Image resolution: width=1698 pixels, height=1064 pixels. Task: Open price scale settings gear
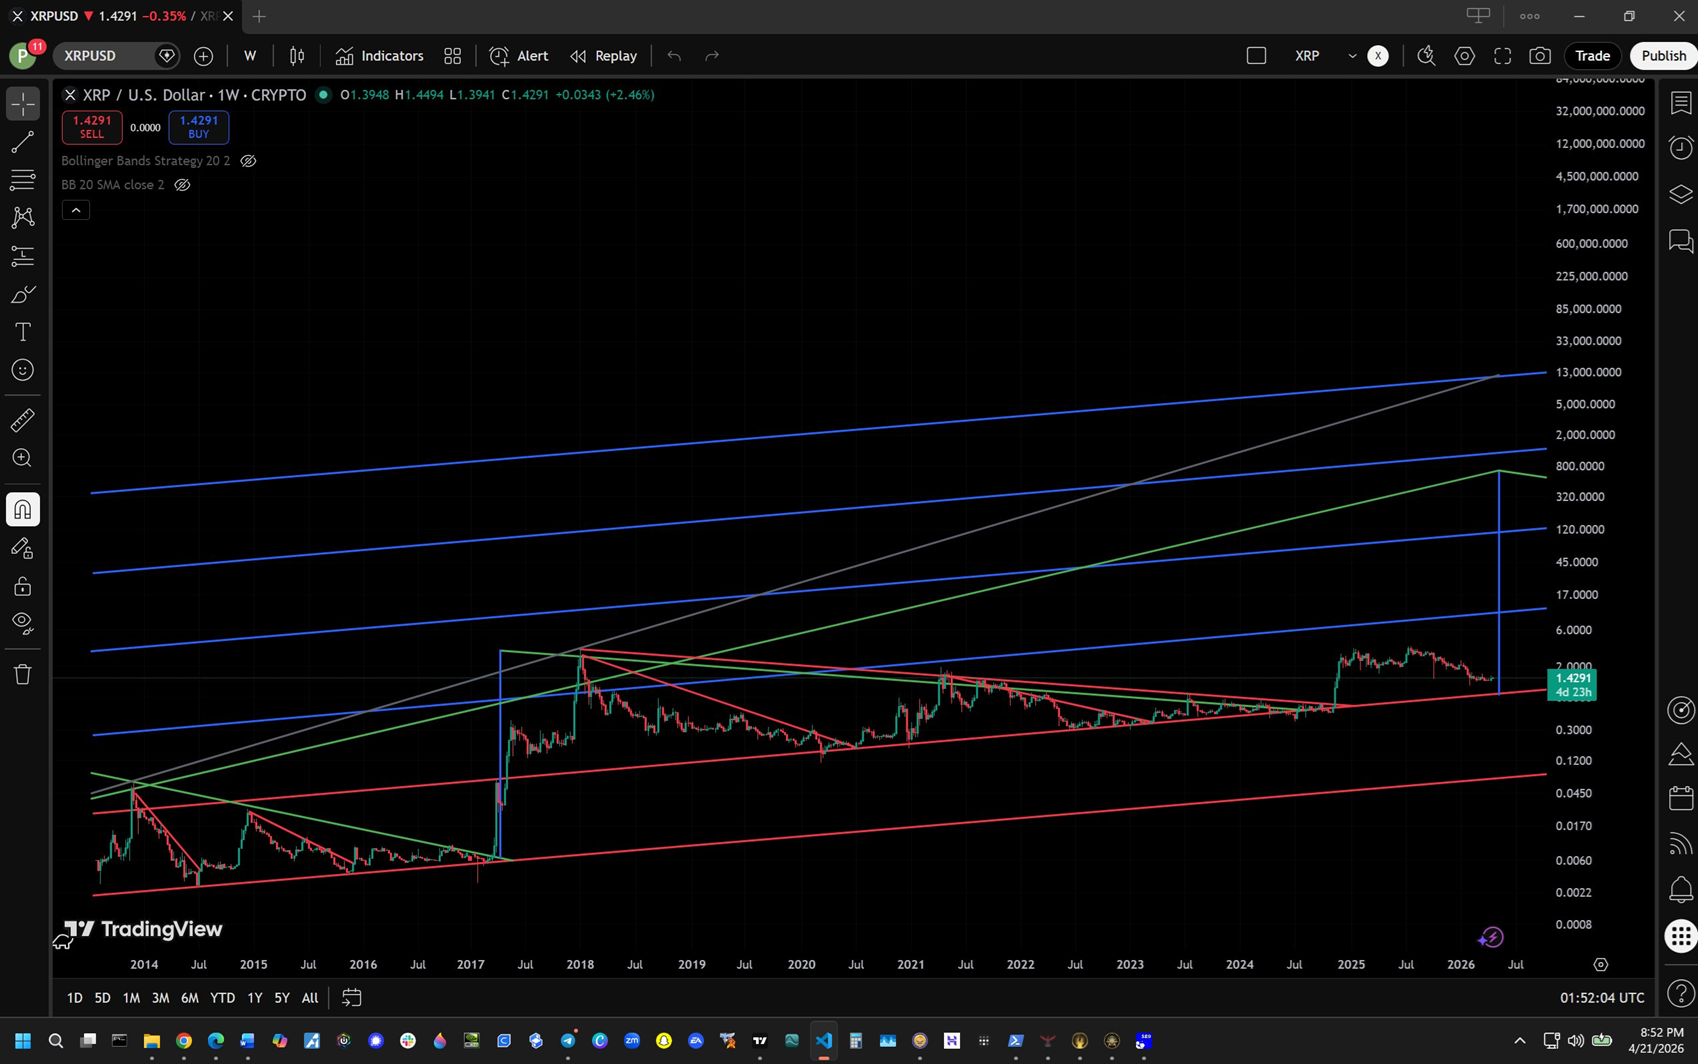tap(1601, 965)
